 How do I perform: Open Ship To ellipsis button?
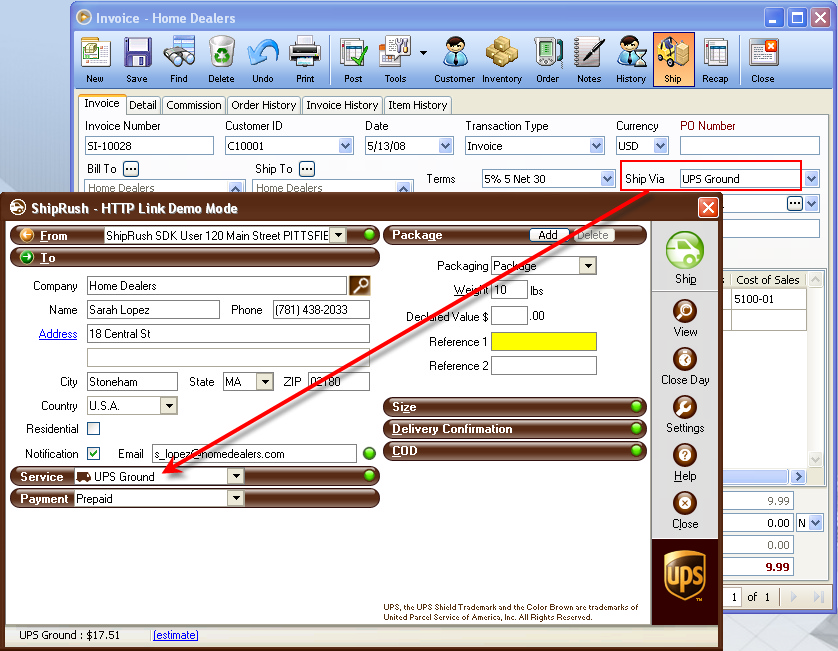(x=307, y=169)
